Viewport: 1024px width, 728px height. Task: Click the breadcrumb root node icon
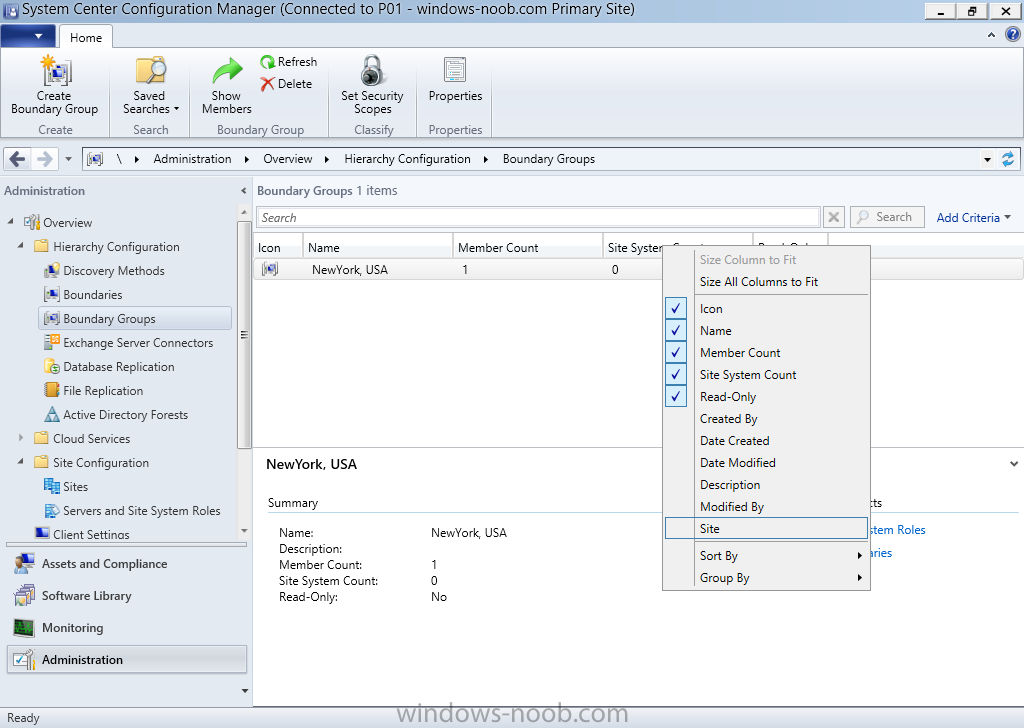click(x=95, y=159)
